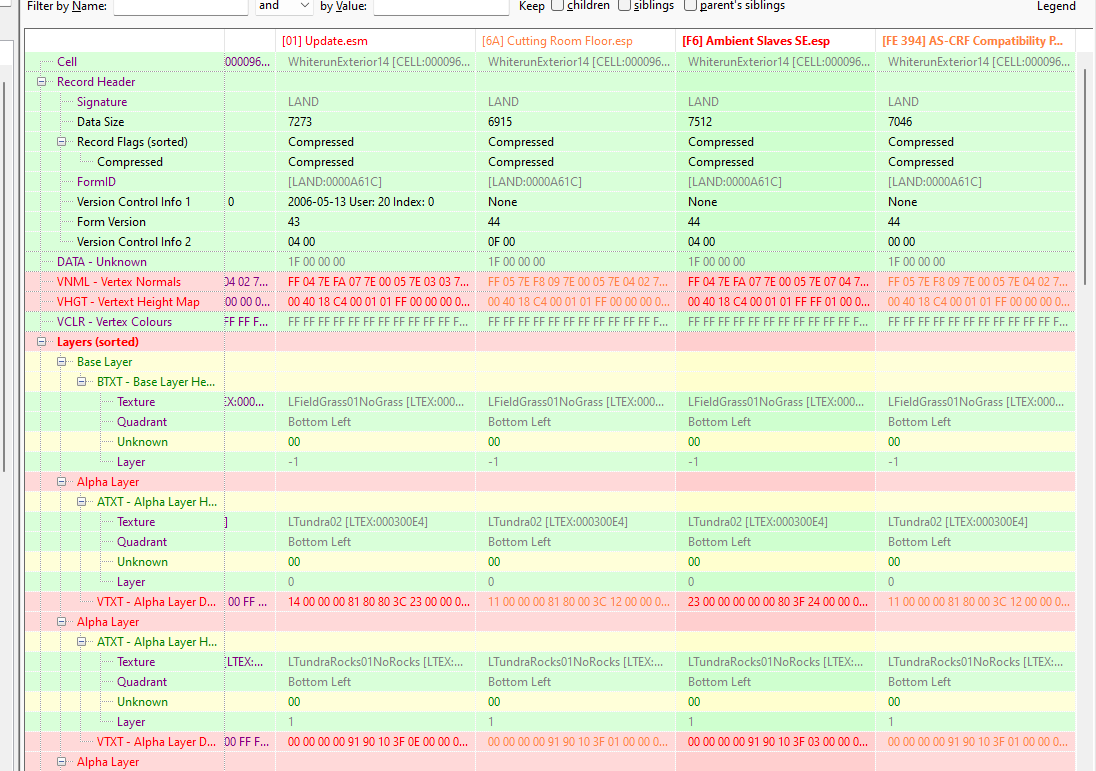Click VTXT value starting 23 00 00 00 00
Viewport: 1096px width, 771px height.
(x=779, y=602)
